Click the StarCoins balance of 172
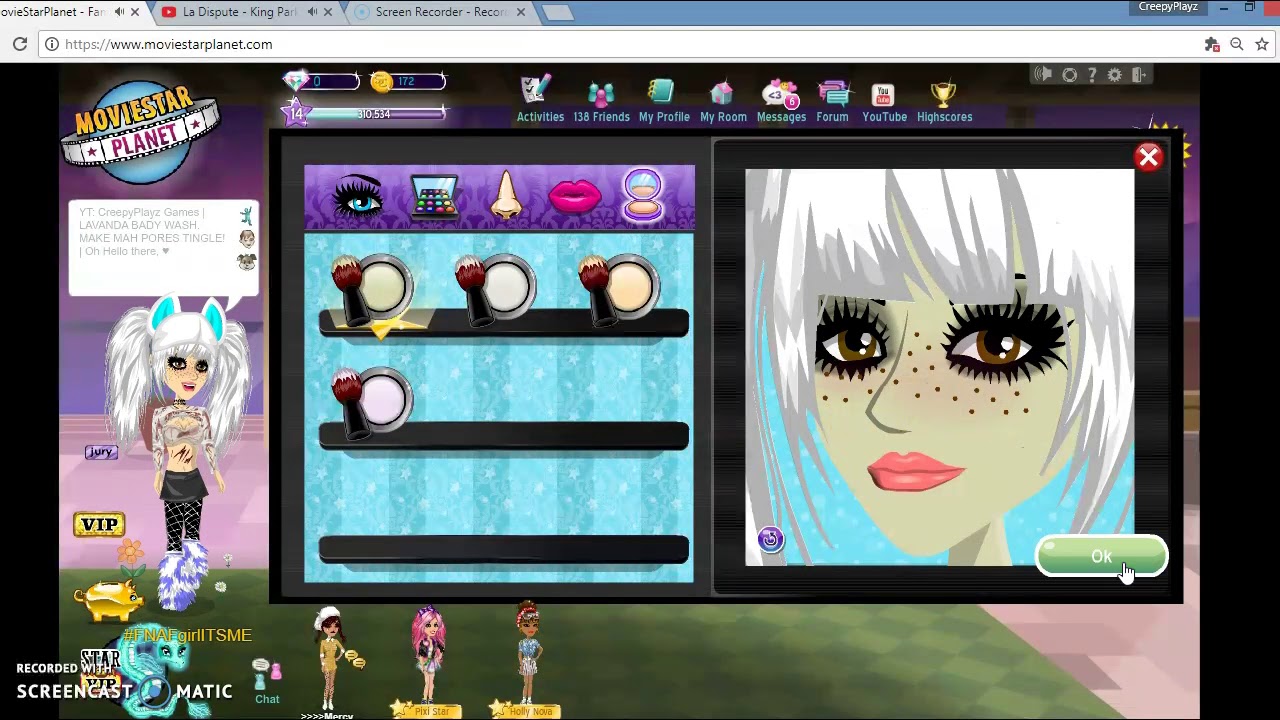The width and height of the screenshot is (1280, 720). pos(407,81)
